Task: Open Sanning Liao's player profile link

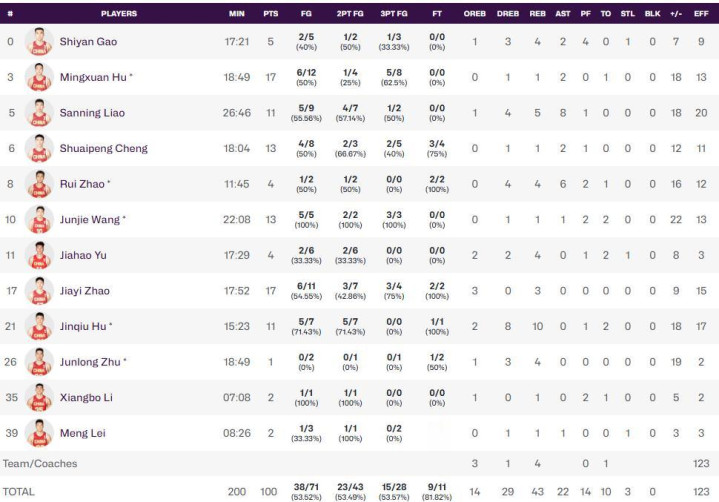Action: tap(92, 113)
